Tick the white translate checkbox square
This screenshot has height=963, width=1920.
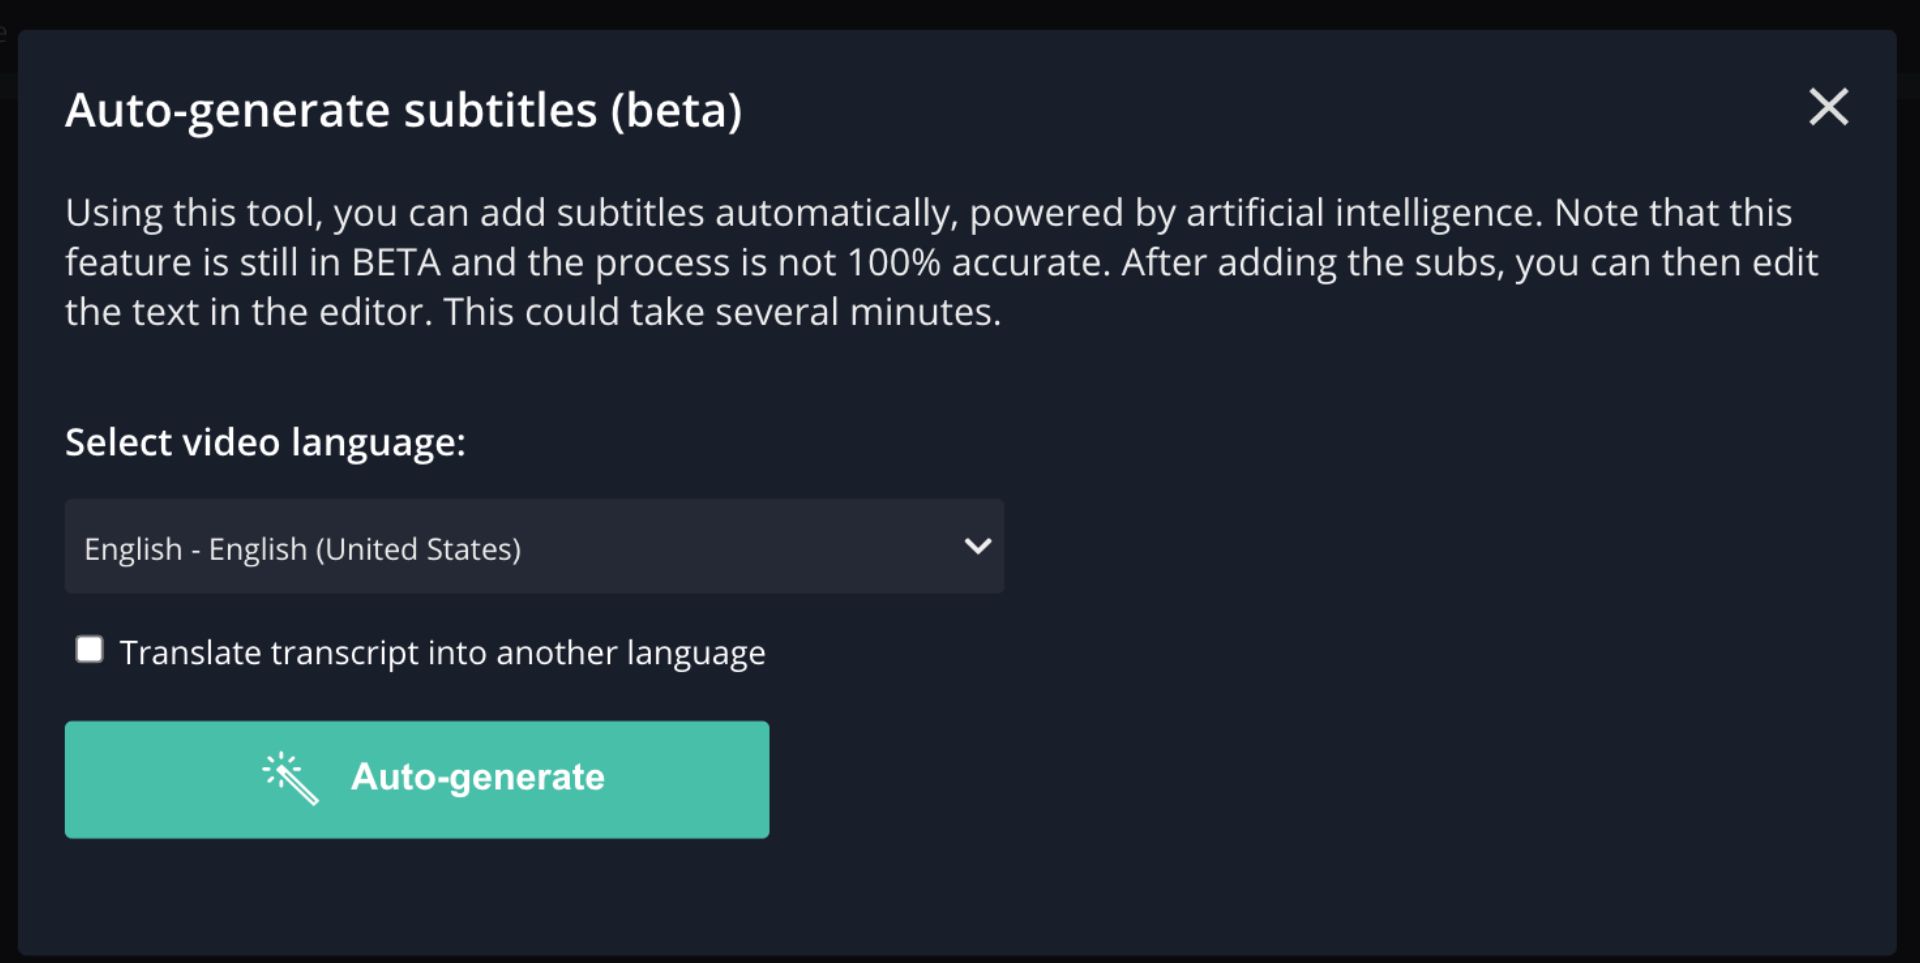(90, 650)
